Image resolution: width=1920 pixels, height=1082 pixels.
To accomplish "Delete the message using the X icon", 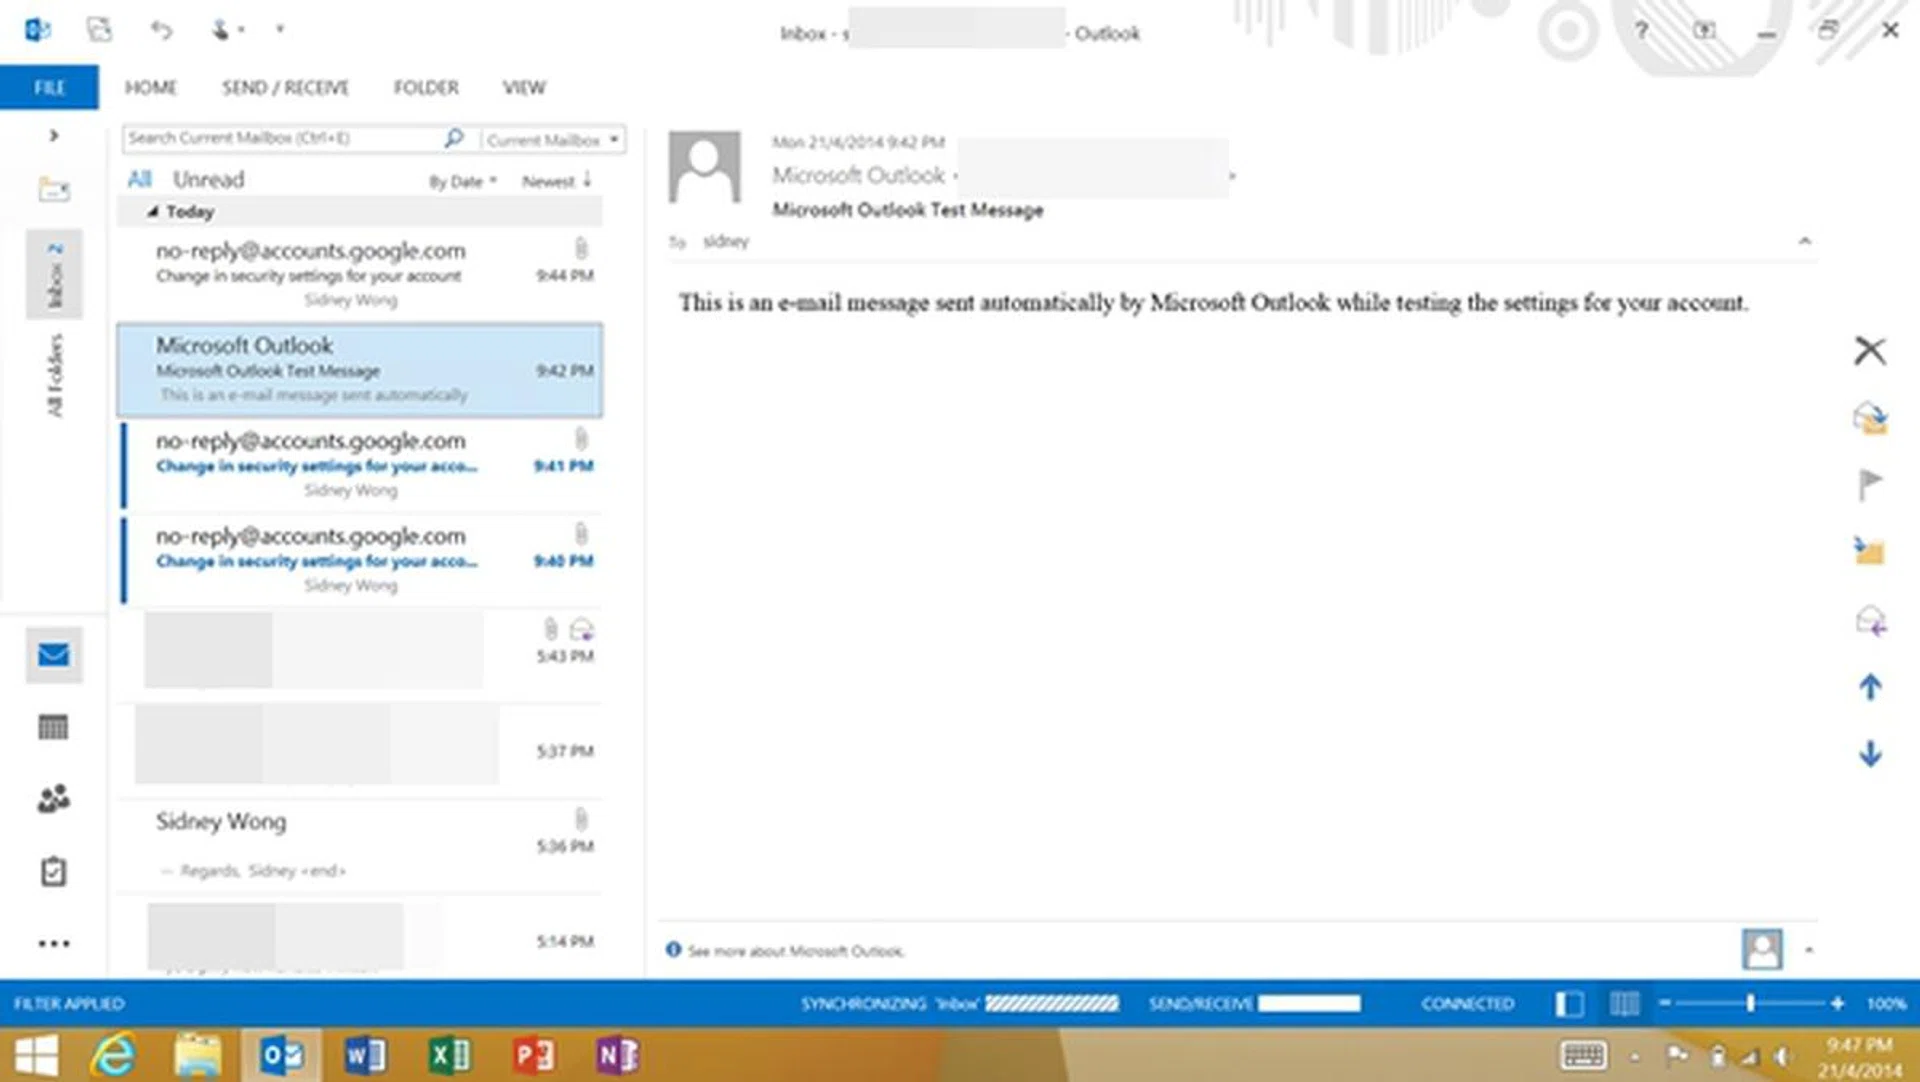I will (x=1869, y=351).
